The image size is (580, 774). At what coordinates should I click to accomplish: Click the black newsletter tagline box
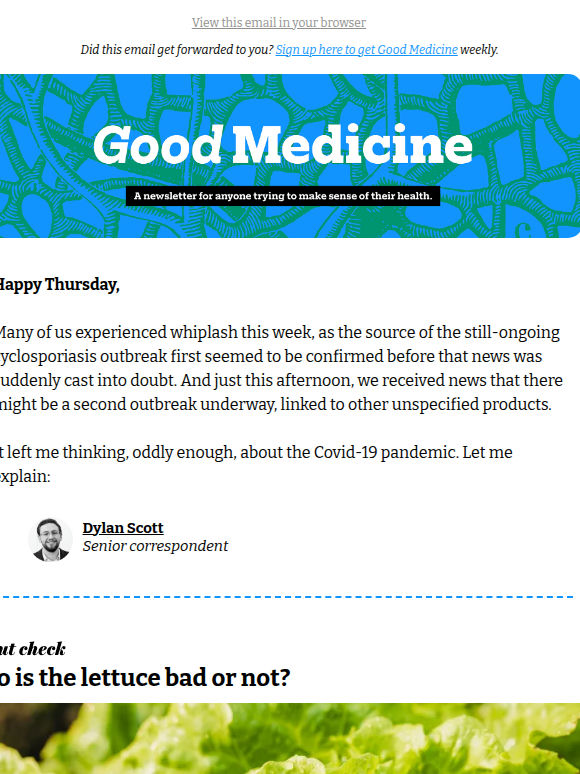coord(283,196)
